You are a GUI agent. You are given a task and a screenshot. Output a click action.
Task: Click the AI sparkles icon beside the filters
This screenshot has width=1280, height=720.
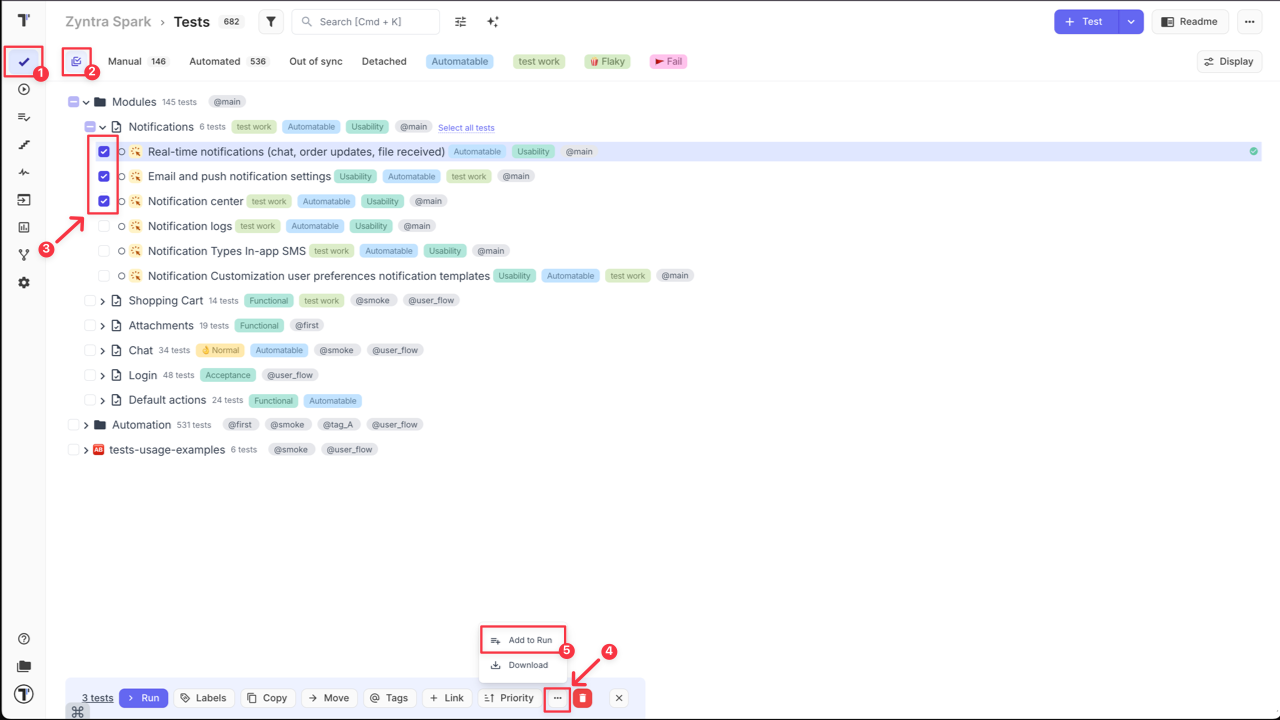pos(492,21)
